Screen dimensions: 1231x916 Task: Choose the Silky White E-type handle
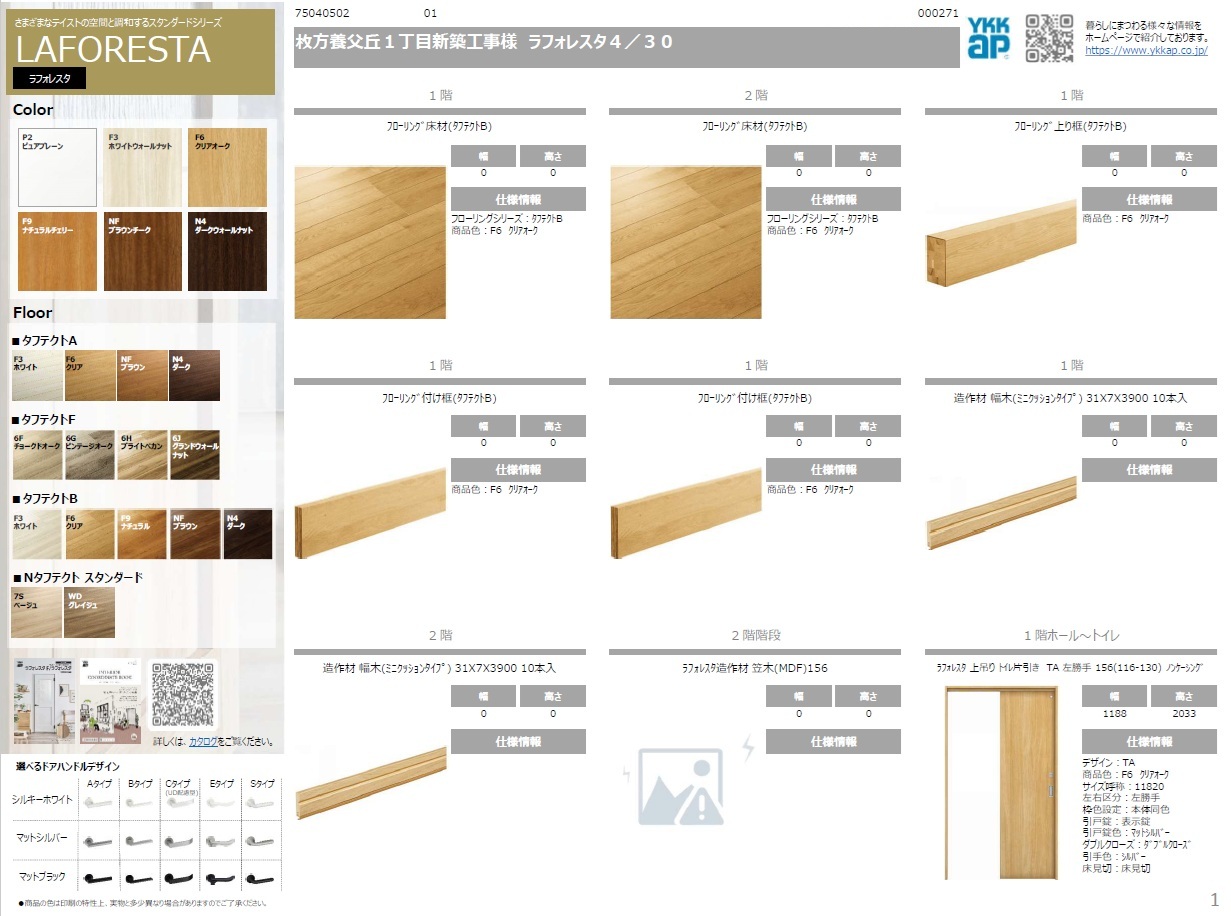click(219, 803)
